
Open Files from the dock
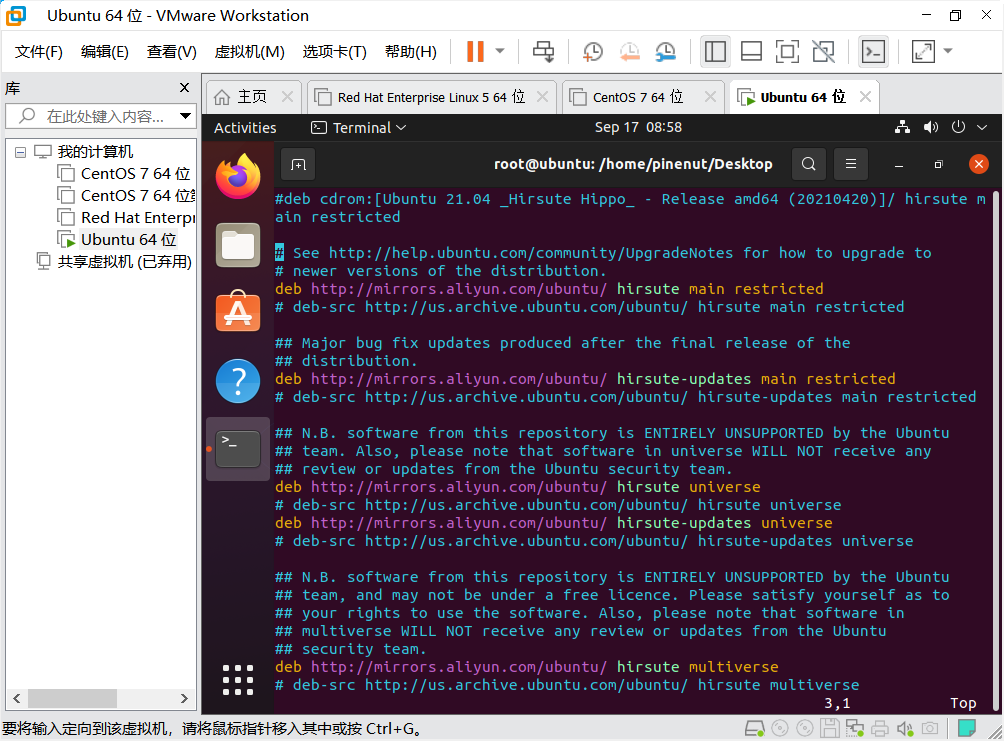238,245
